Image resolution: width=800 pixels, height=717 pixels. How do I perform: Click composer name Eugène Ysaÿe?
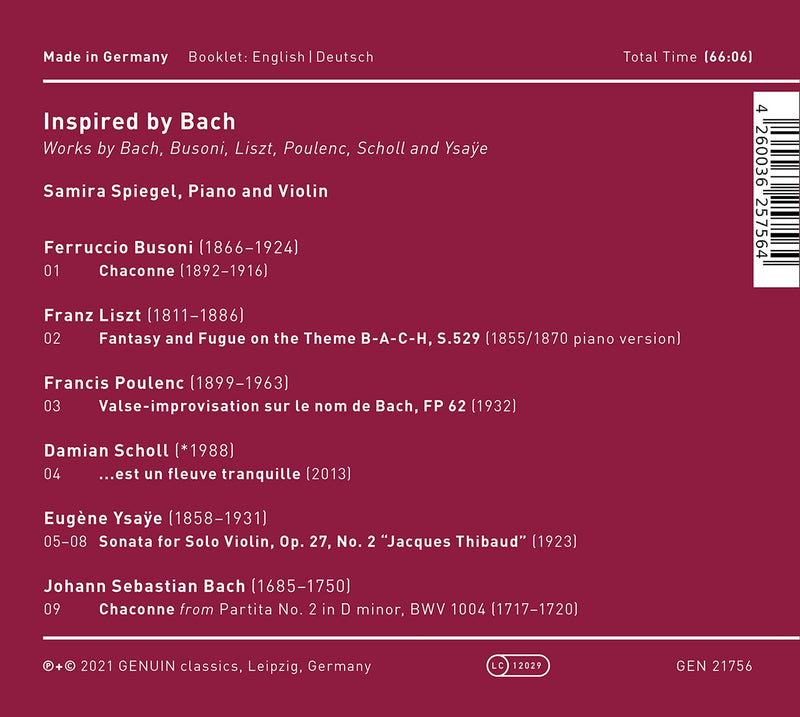click(x=103, y=519)
